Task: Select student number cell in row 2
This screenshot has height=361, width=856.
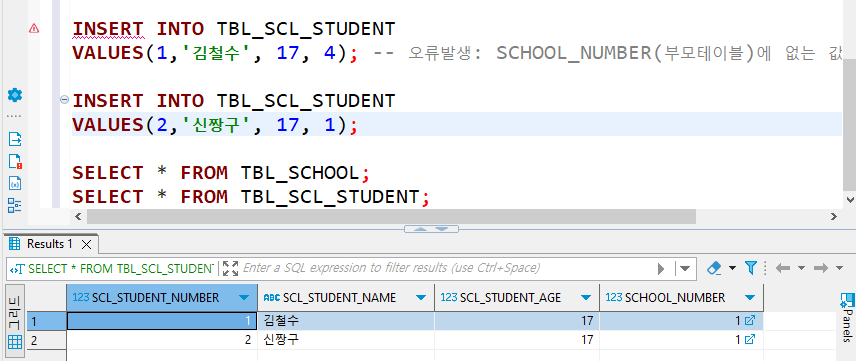Action: tap(162, 340)
